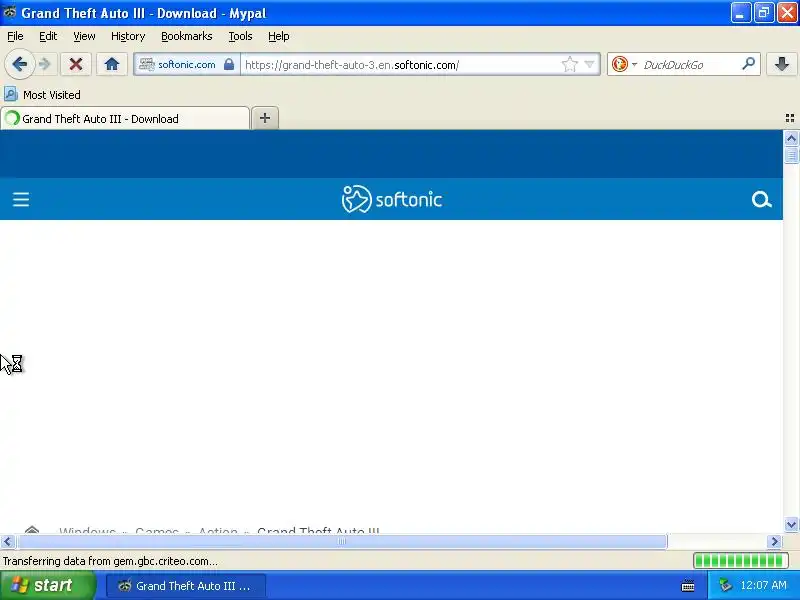This screenshot has height=600, width=800.
Task: Select the Grand Theft Auto III tab
Action: tap(125, 119)
